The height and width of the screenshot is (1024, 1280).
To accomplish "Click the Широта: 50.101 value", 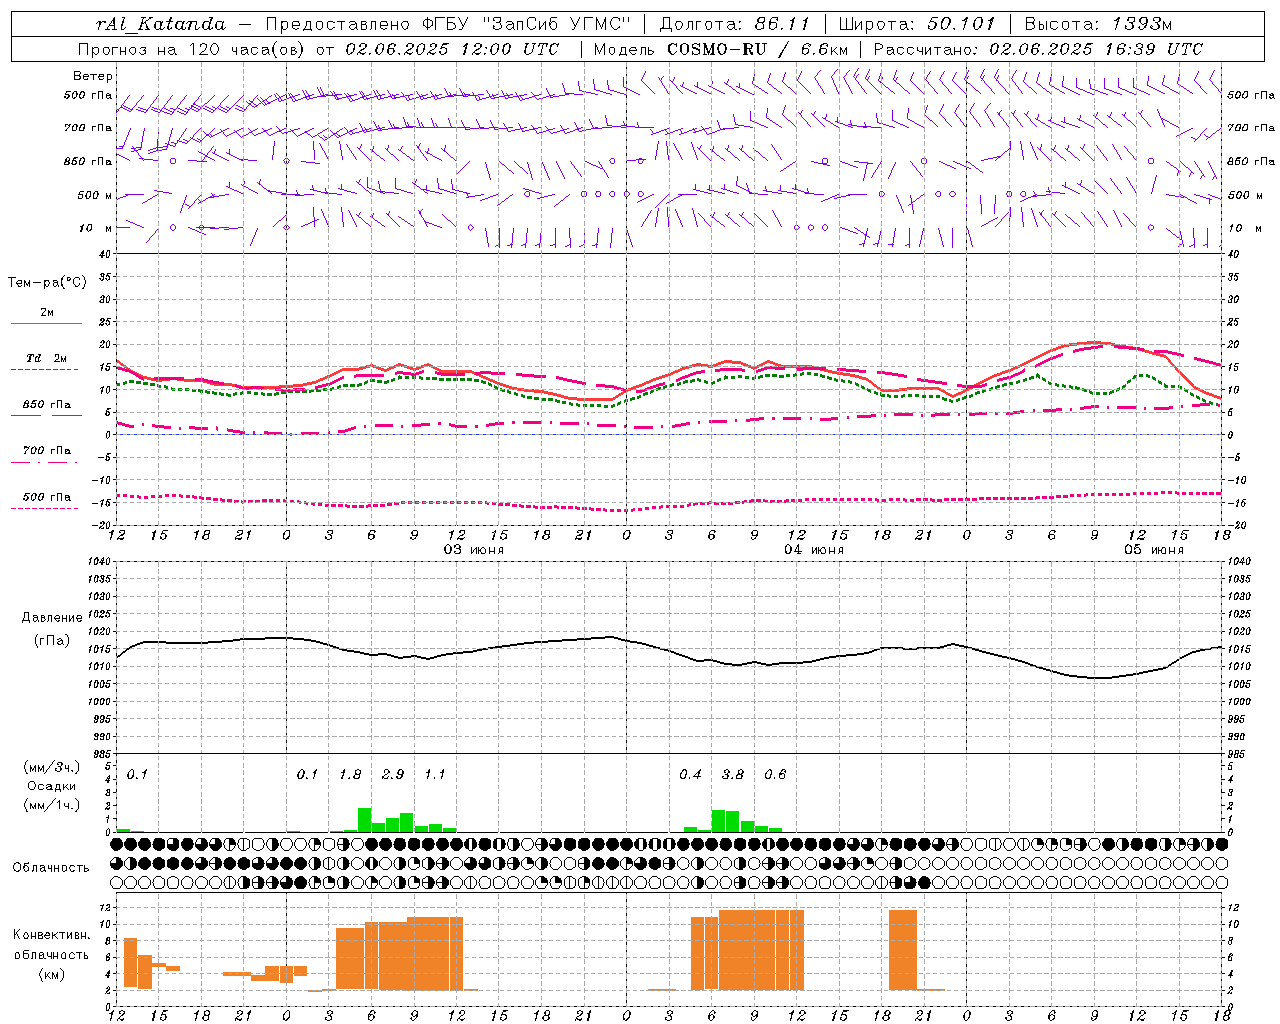I will click(x=917, y=24).
